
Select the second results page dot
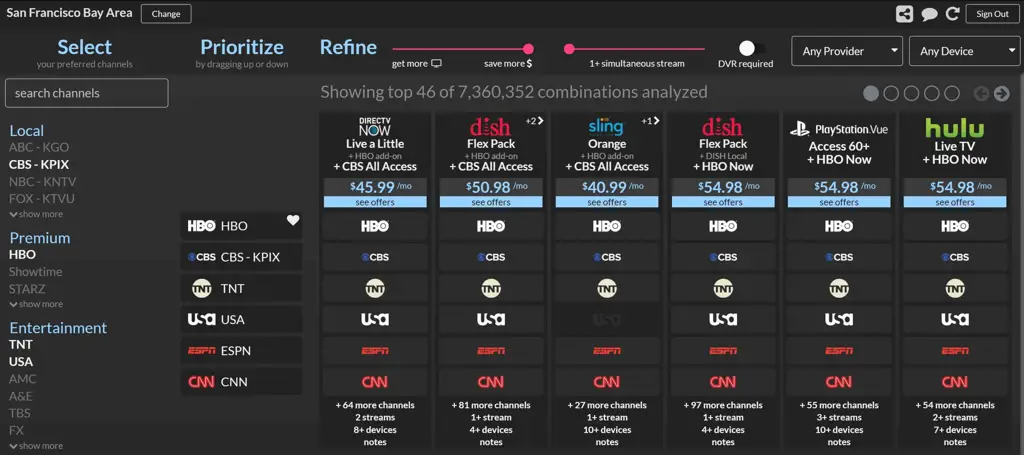pyautogui.click(x=891, y=93)
